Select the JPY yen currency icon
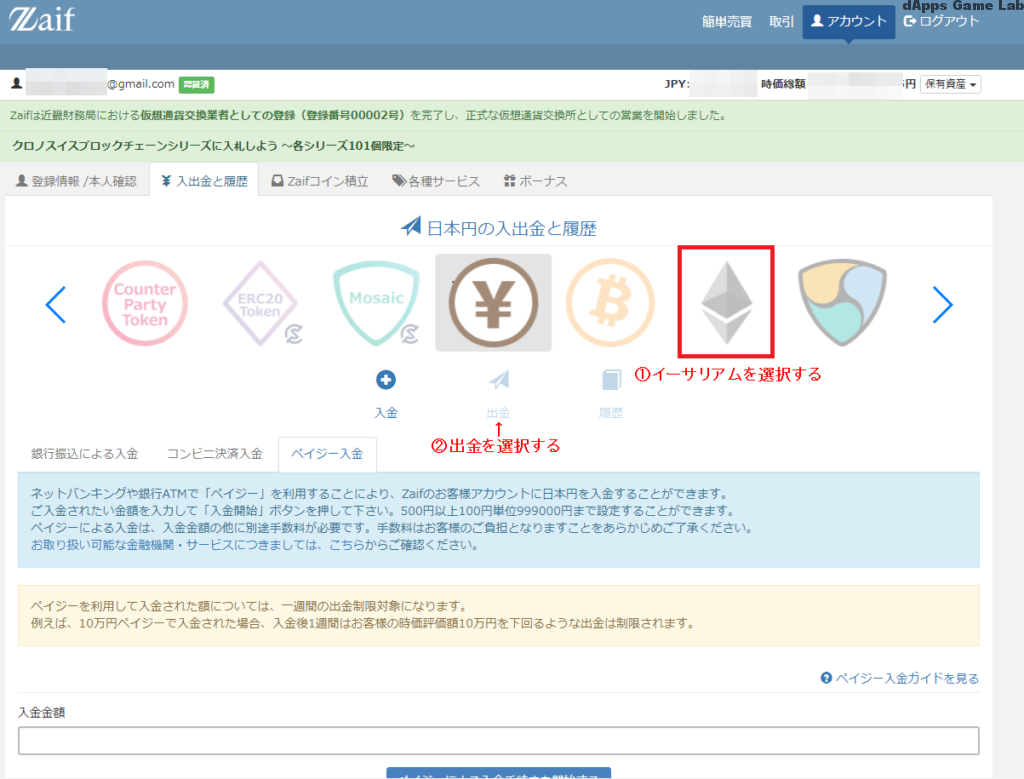This screenshot has width=1024, height=779. click(493, 302)
